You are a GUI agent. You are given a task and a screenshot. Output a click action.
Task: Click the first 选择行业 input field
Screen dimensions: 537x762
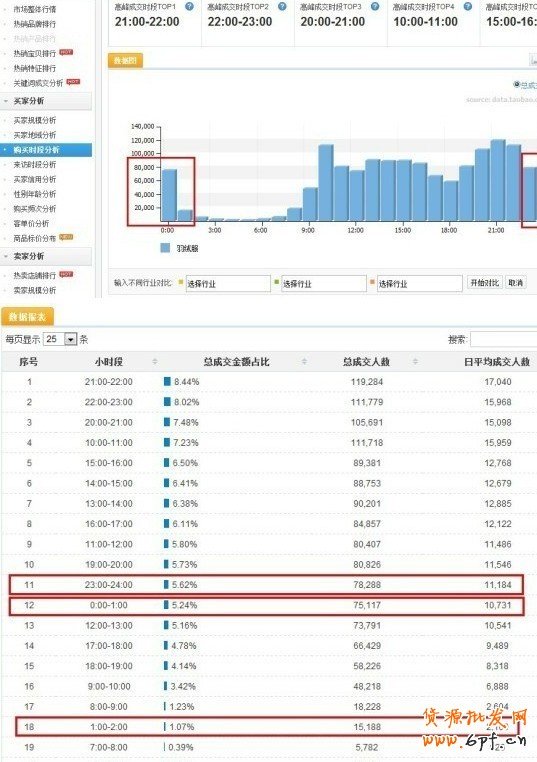click(x=228, y=283)
